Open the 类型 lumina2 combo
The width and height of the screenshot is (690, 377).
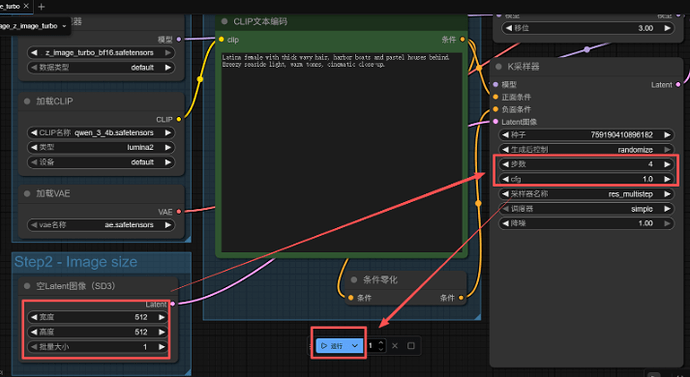[101, 147]
